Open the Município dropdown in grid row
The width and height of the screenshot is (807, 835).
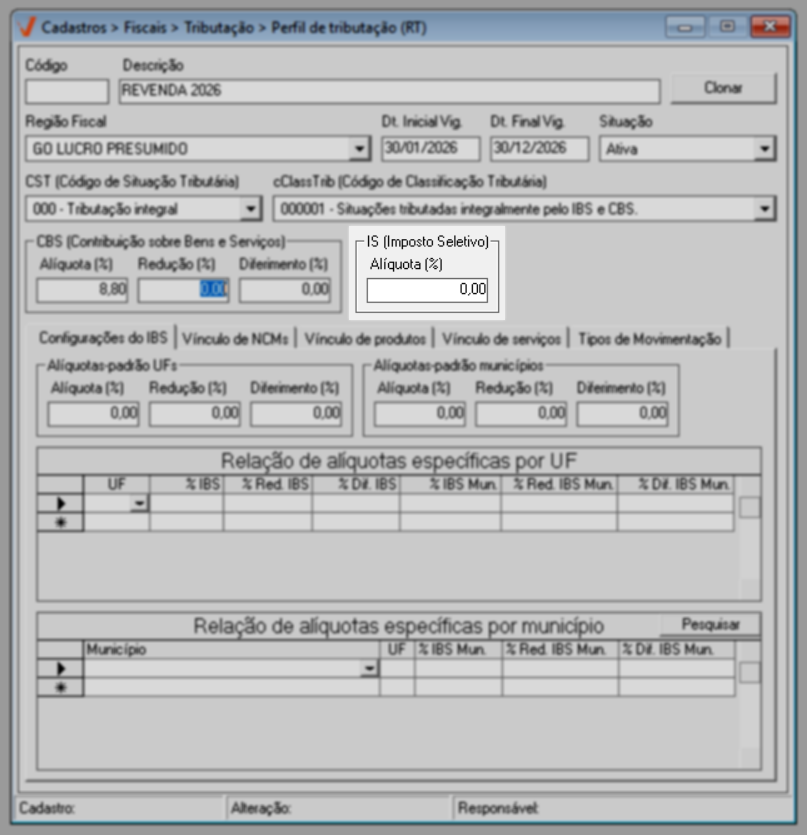pyautogui.click(x=369, y=668)
